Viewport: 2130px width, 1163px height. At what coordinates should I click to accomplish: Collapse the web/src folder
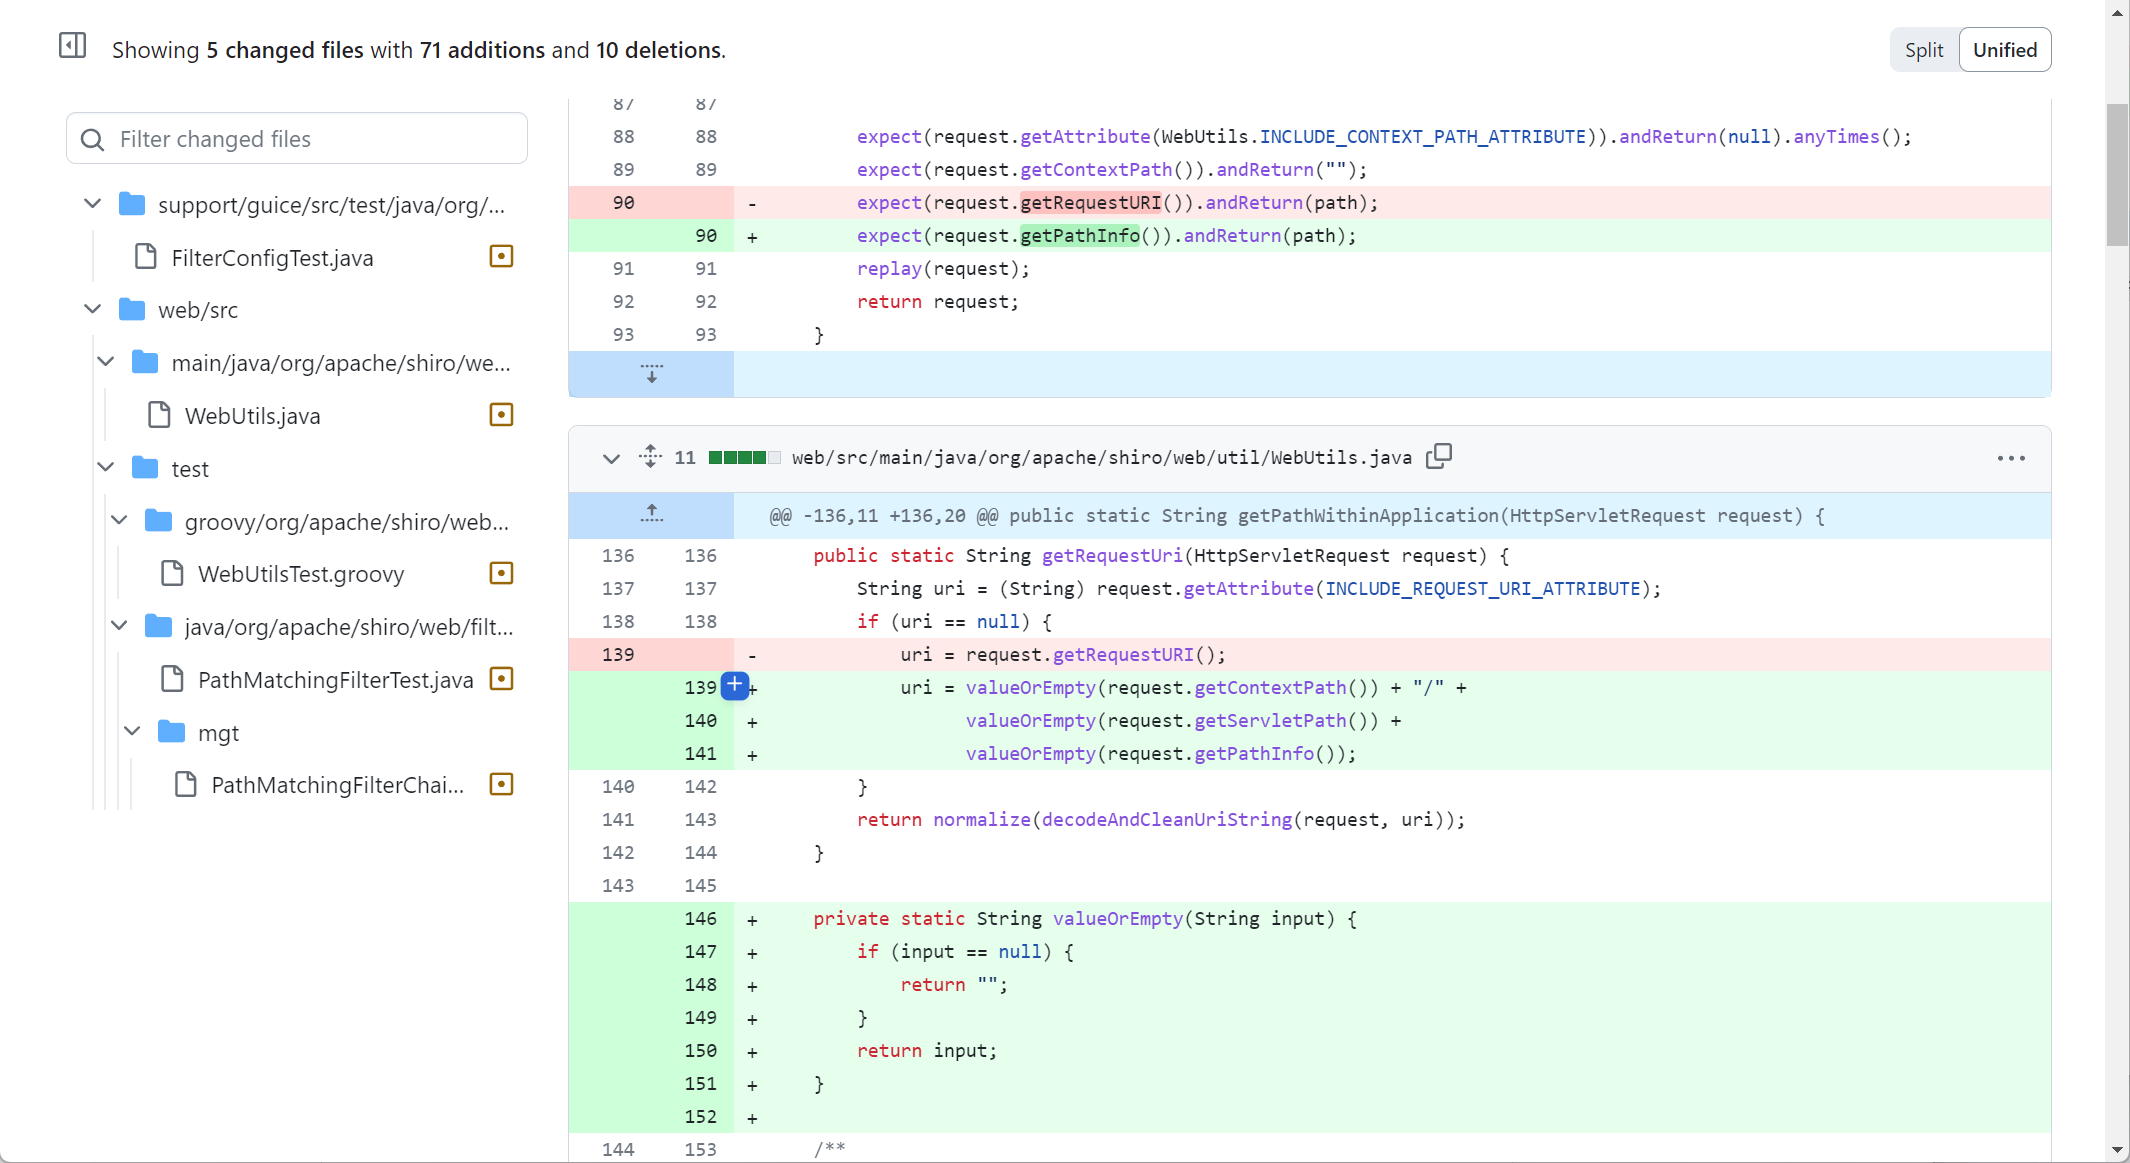[93, 309]
